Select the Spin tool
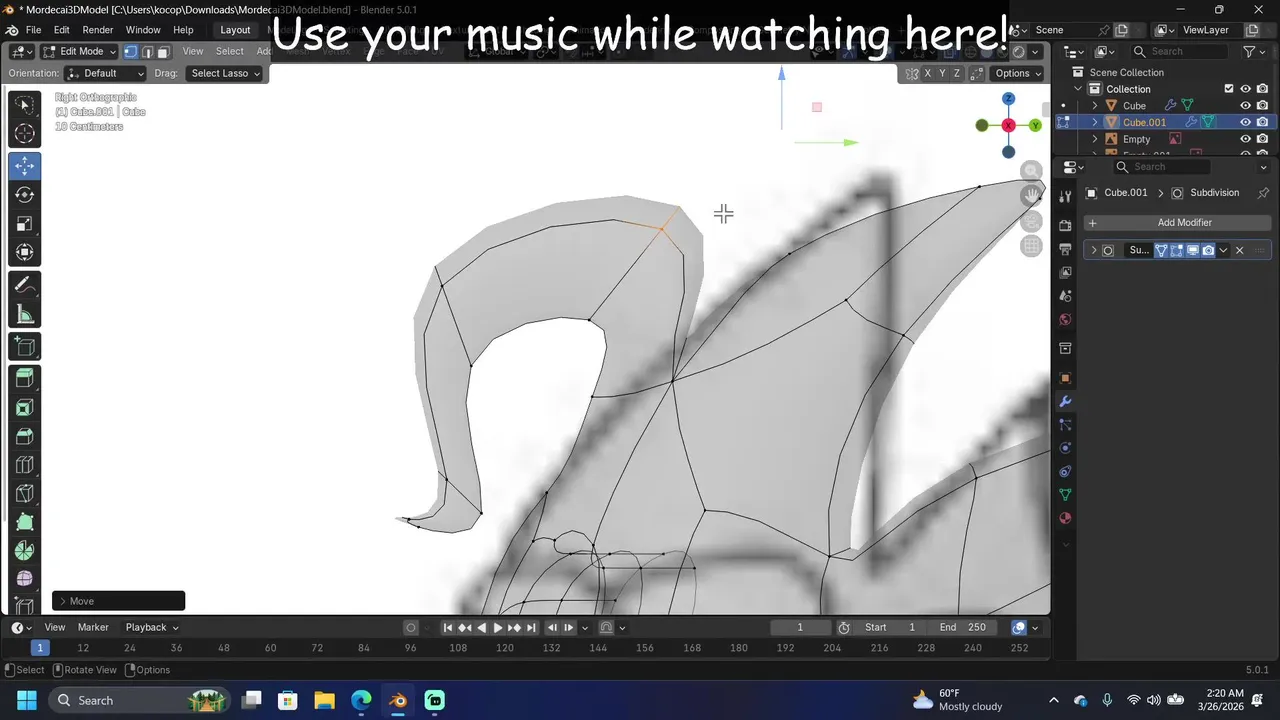This screenshot has width=1280, height=720. (25, 551)
